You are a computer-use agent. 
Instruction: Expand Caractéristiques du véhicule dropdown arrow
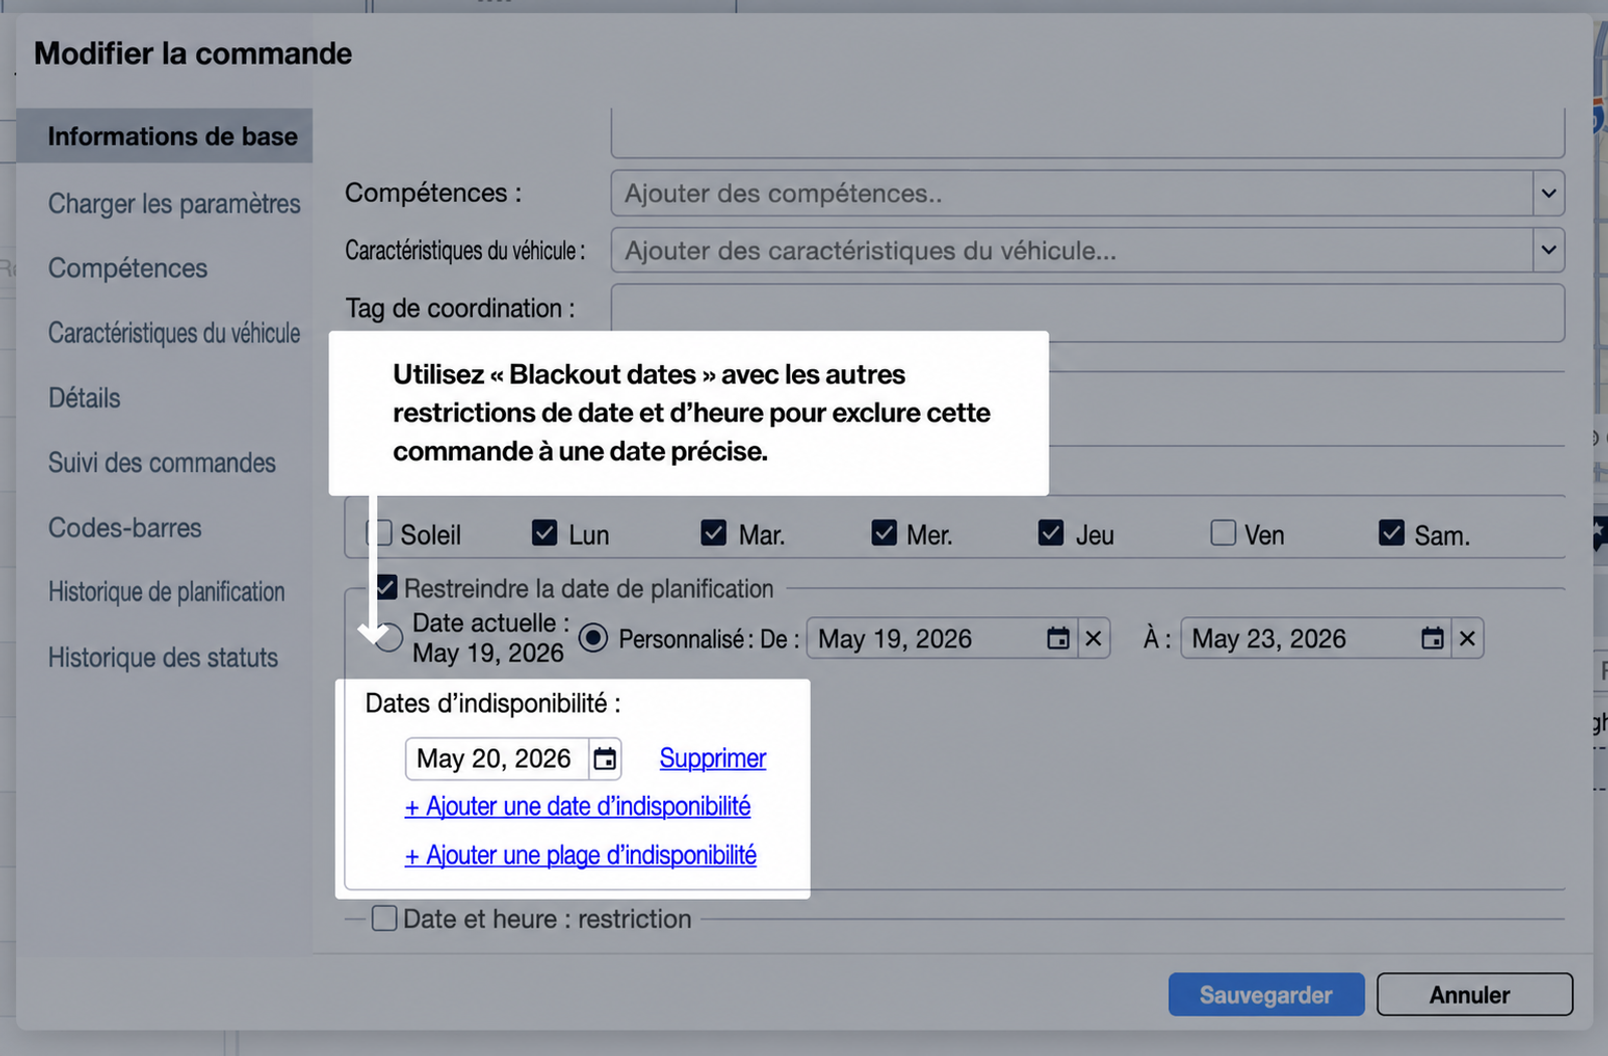tap(1548, 250)
